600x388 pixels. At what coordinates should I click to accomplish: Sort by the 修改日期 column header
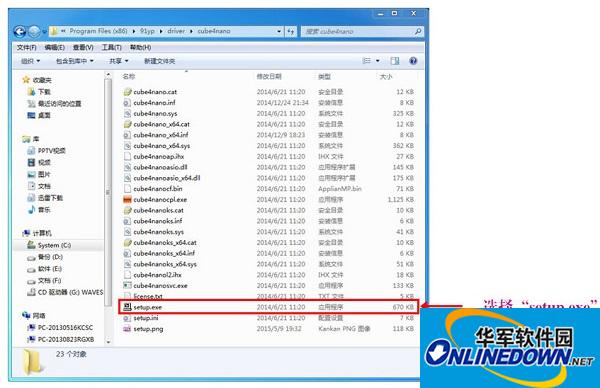click(x=269, y=77)
